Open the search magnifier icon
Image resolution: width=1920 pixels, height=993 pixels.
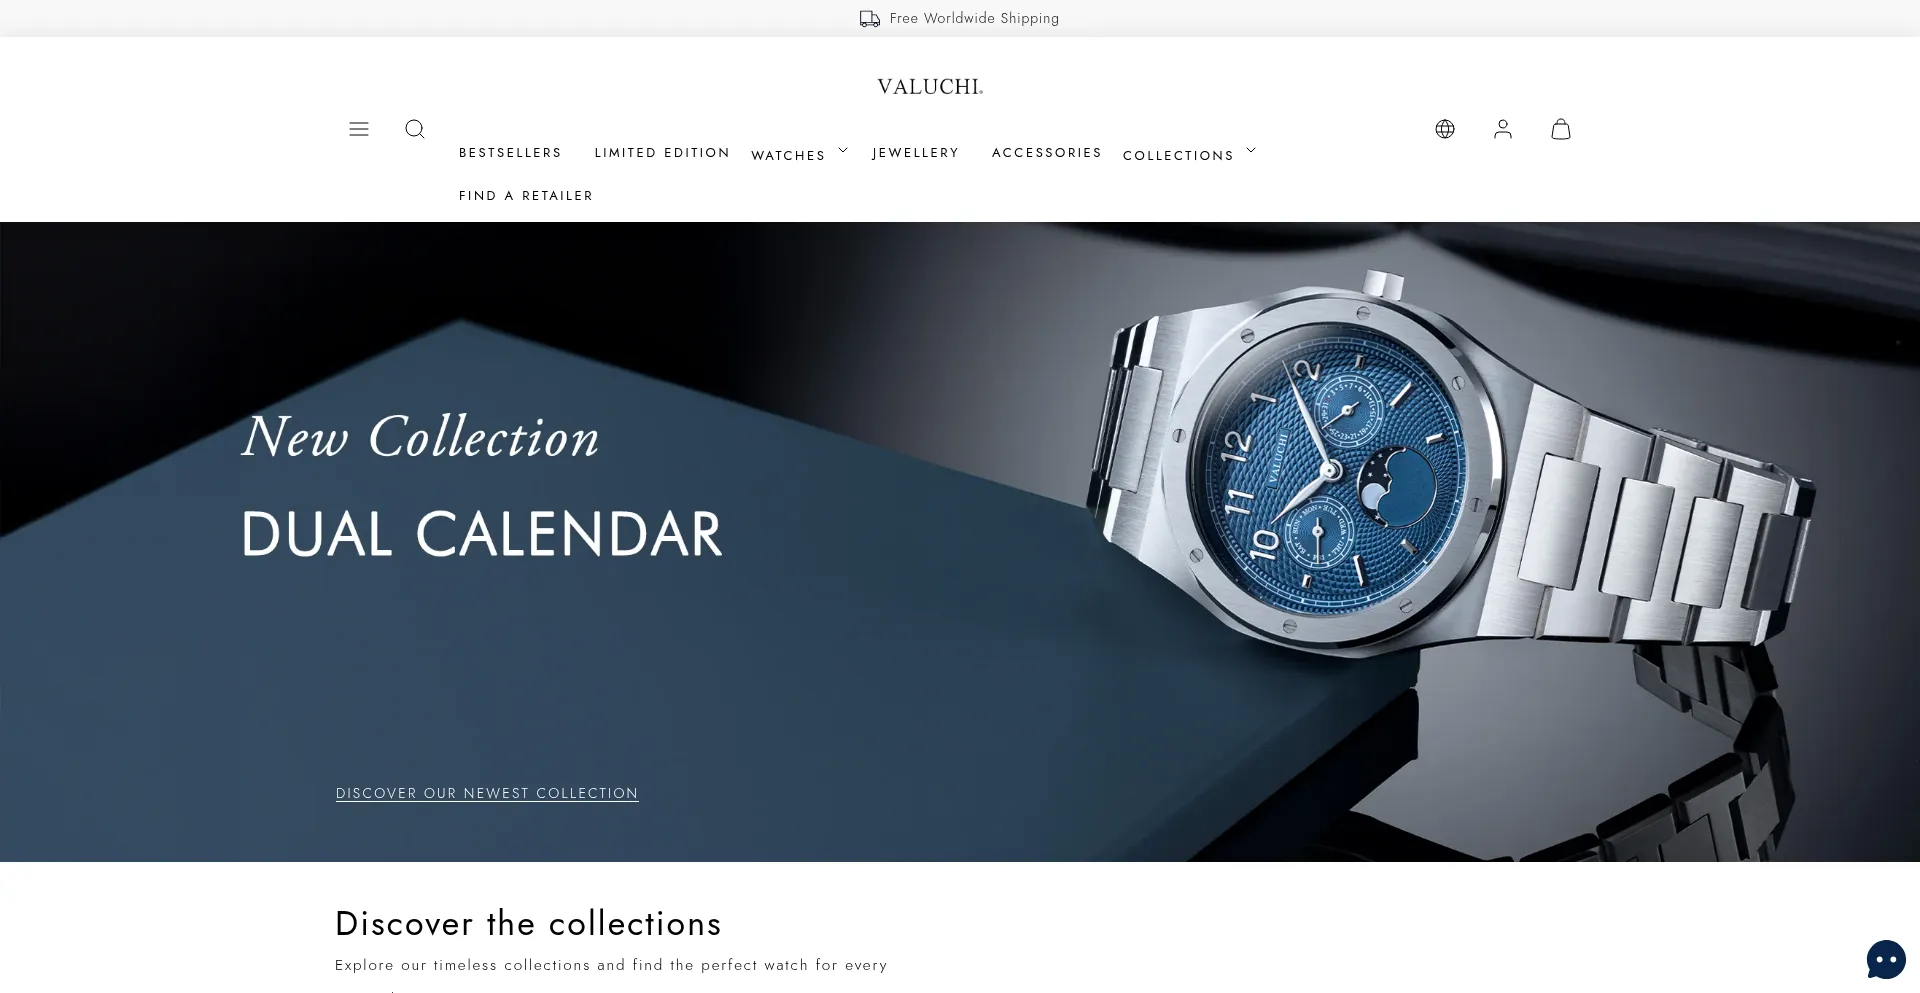pos(415,129)
